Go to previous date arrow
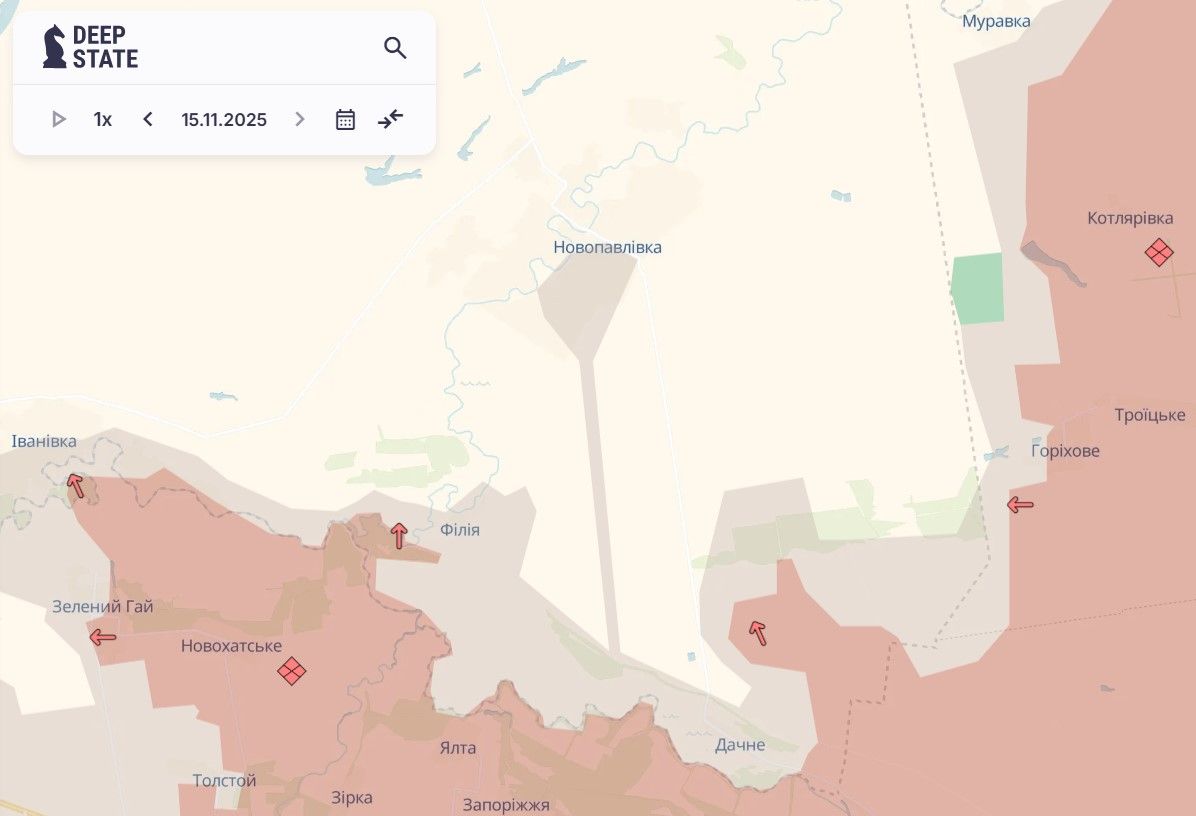This screenshot has width=1196, height=816. 148,120
